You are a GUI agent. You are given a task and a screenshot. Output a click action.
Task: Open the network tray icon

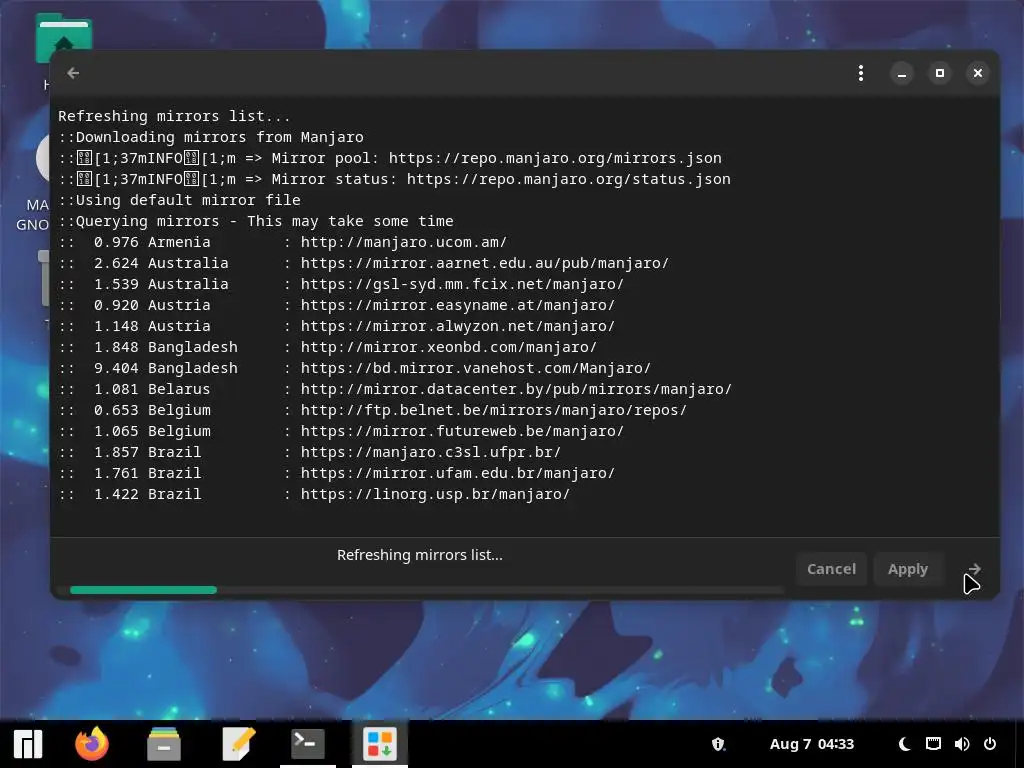933,744
